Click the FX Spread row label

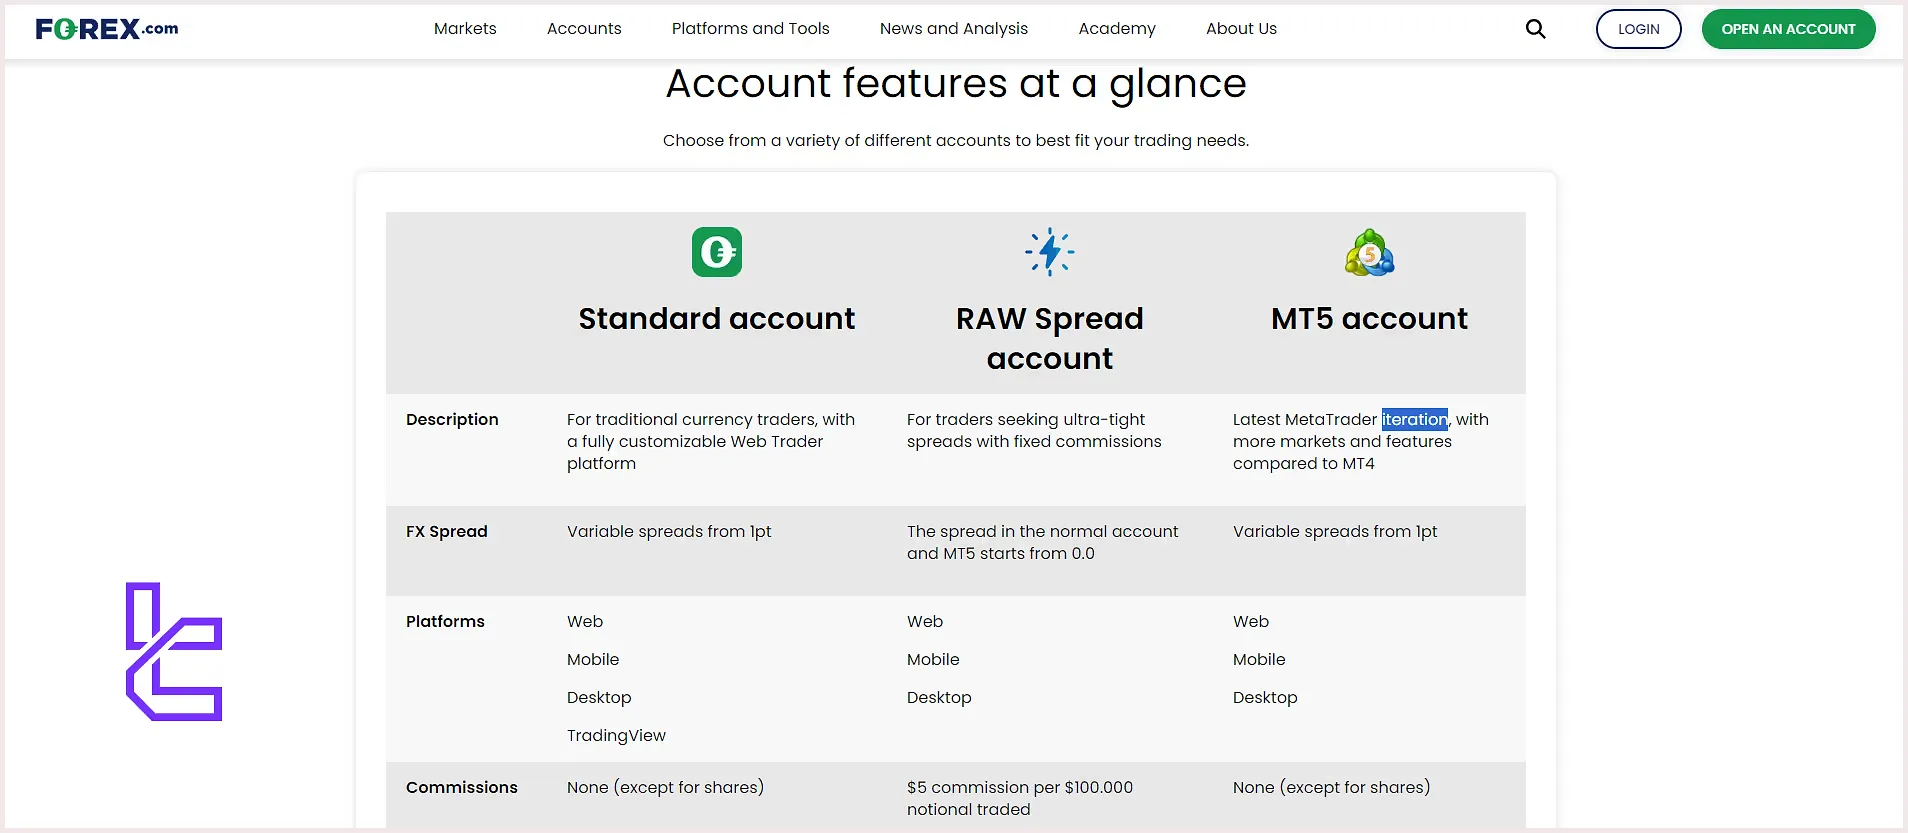(447, 532)
